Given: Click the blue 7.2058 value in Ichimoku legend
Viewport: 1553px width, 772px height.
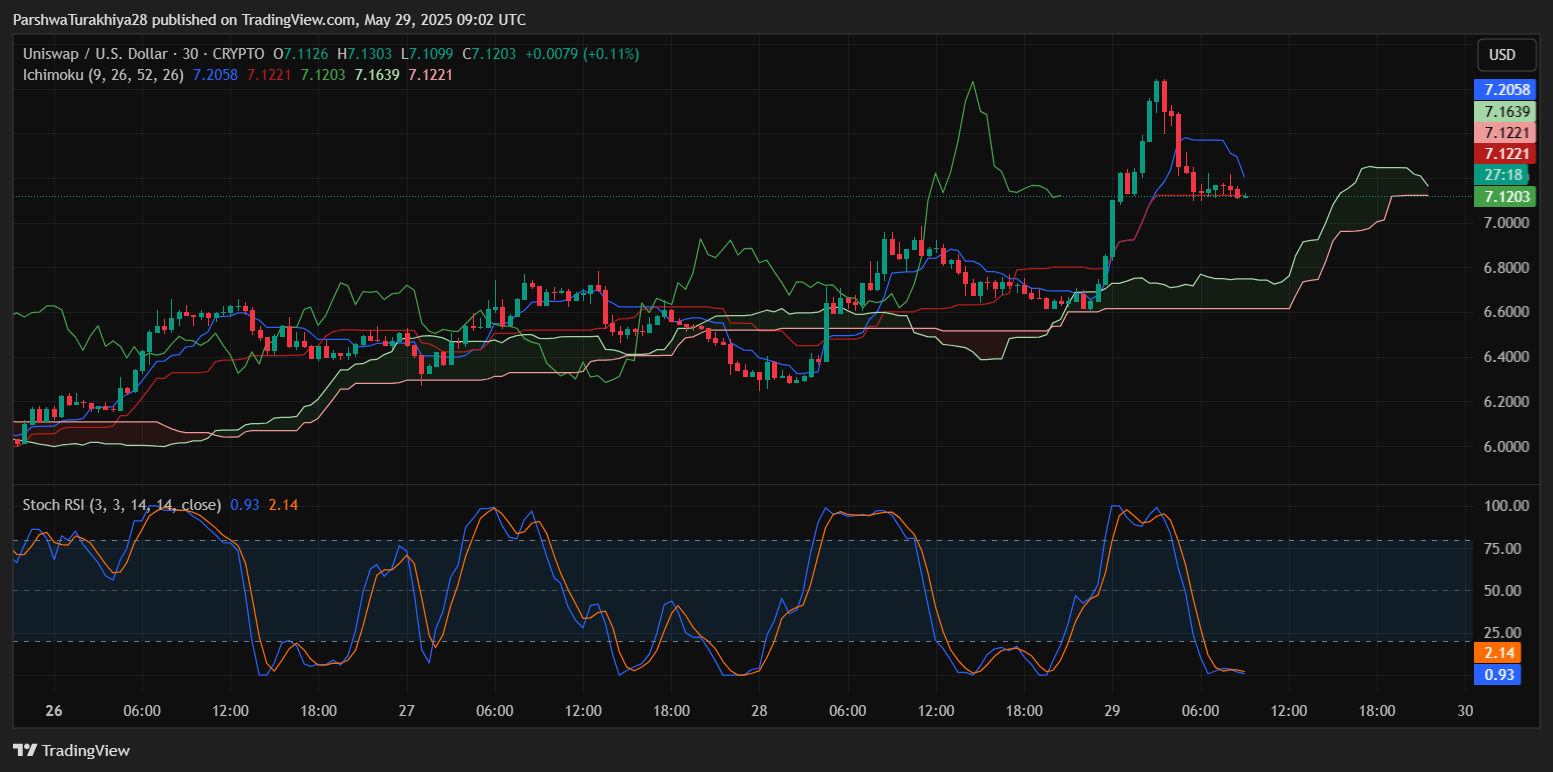Looking at the screenshot, I should tap(215, 74).
